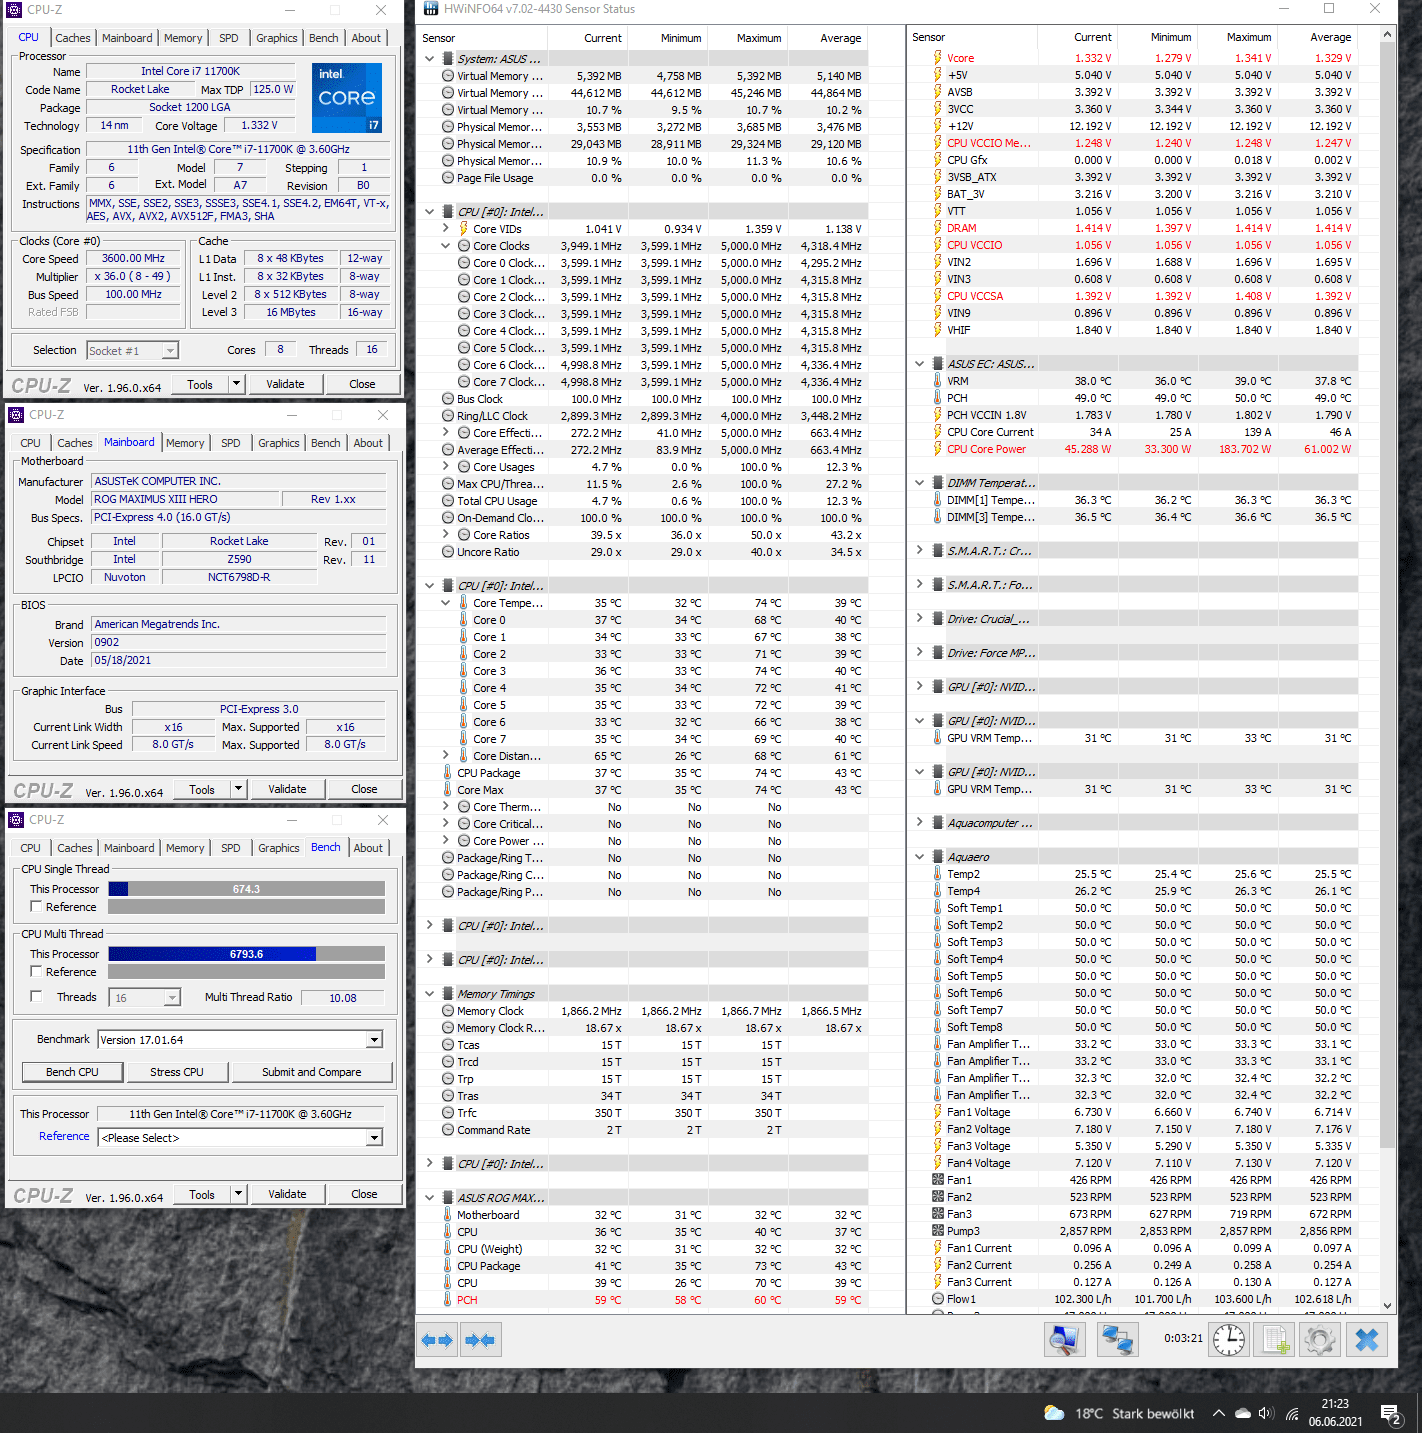This screenshot has width=1422, height=1433.
Task: Click the blue Reference link
Action: pyautogui.click(x=64, y=1136)
